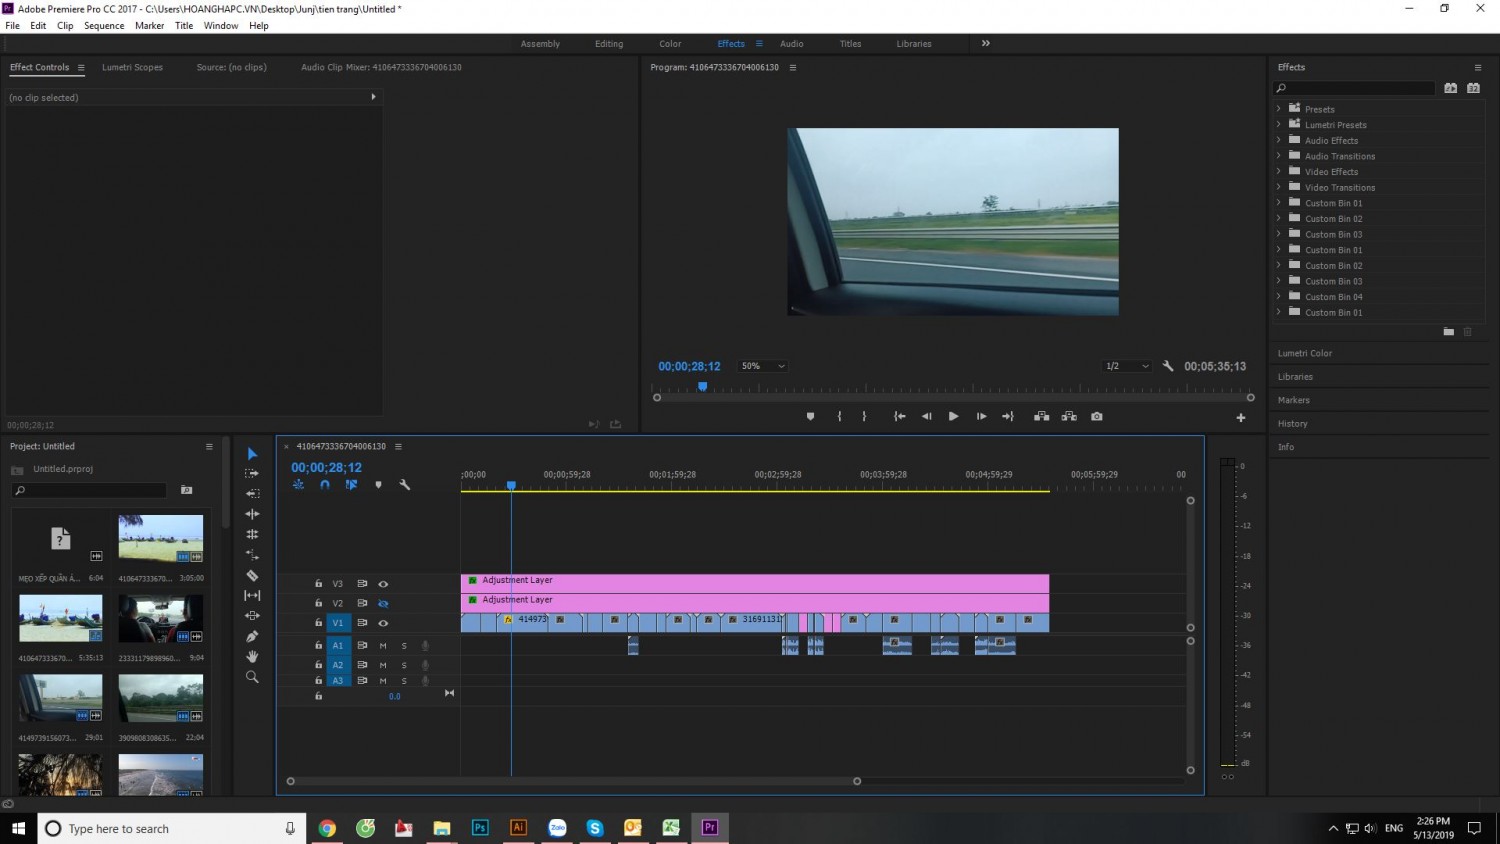1500x844 pixels.
Task: Switch to the Color workspace tab
Action: pos(670,44)
